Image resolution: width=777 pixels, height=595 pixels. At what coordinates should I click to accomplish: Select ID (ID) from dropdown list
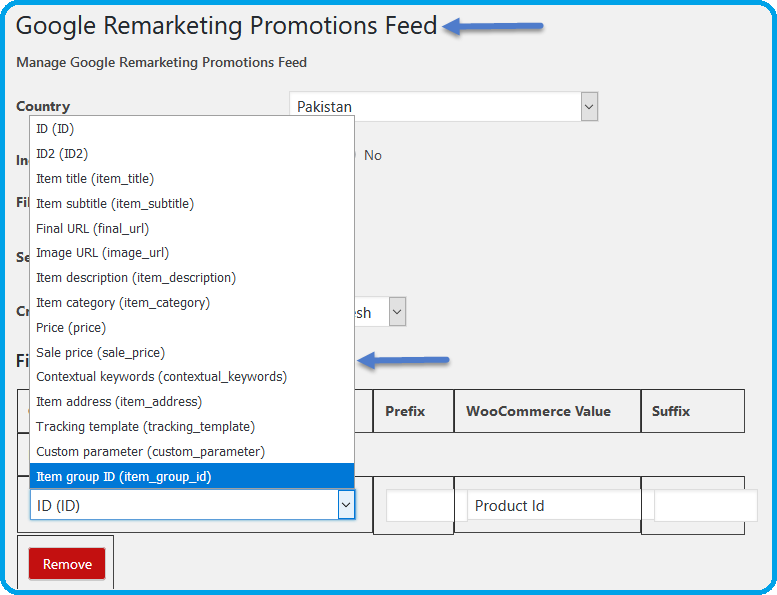coord(192,129)
